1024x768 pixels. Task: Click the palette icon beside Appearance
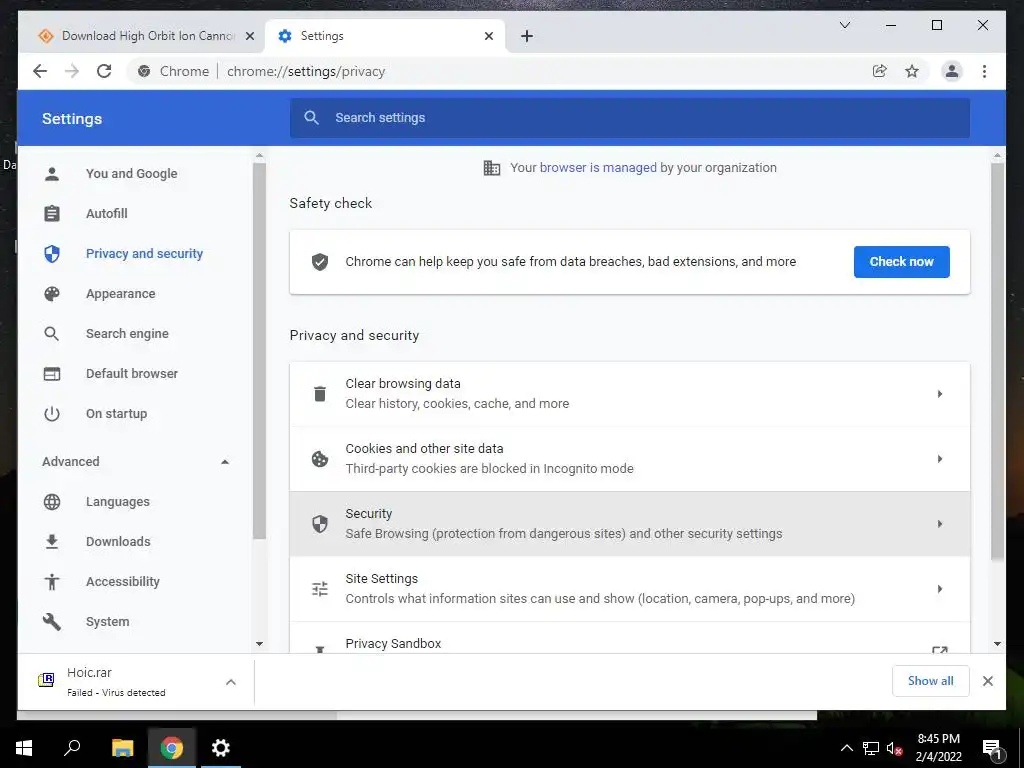[x=52, y=294]
